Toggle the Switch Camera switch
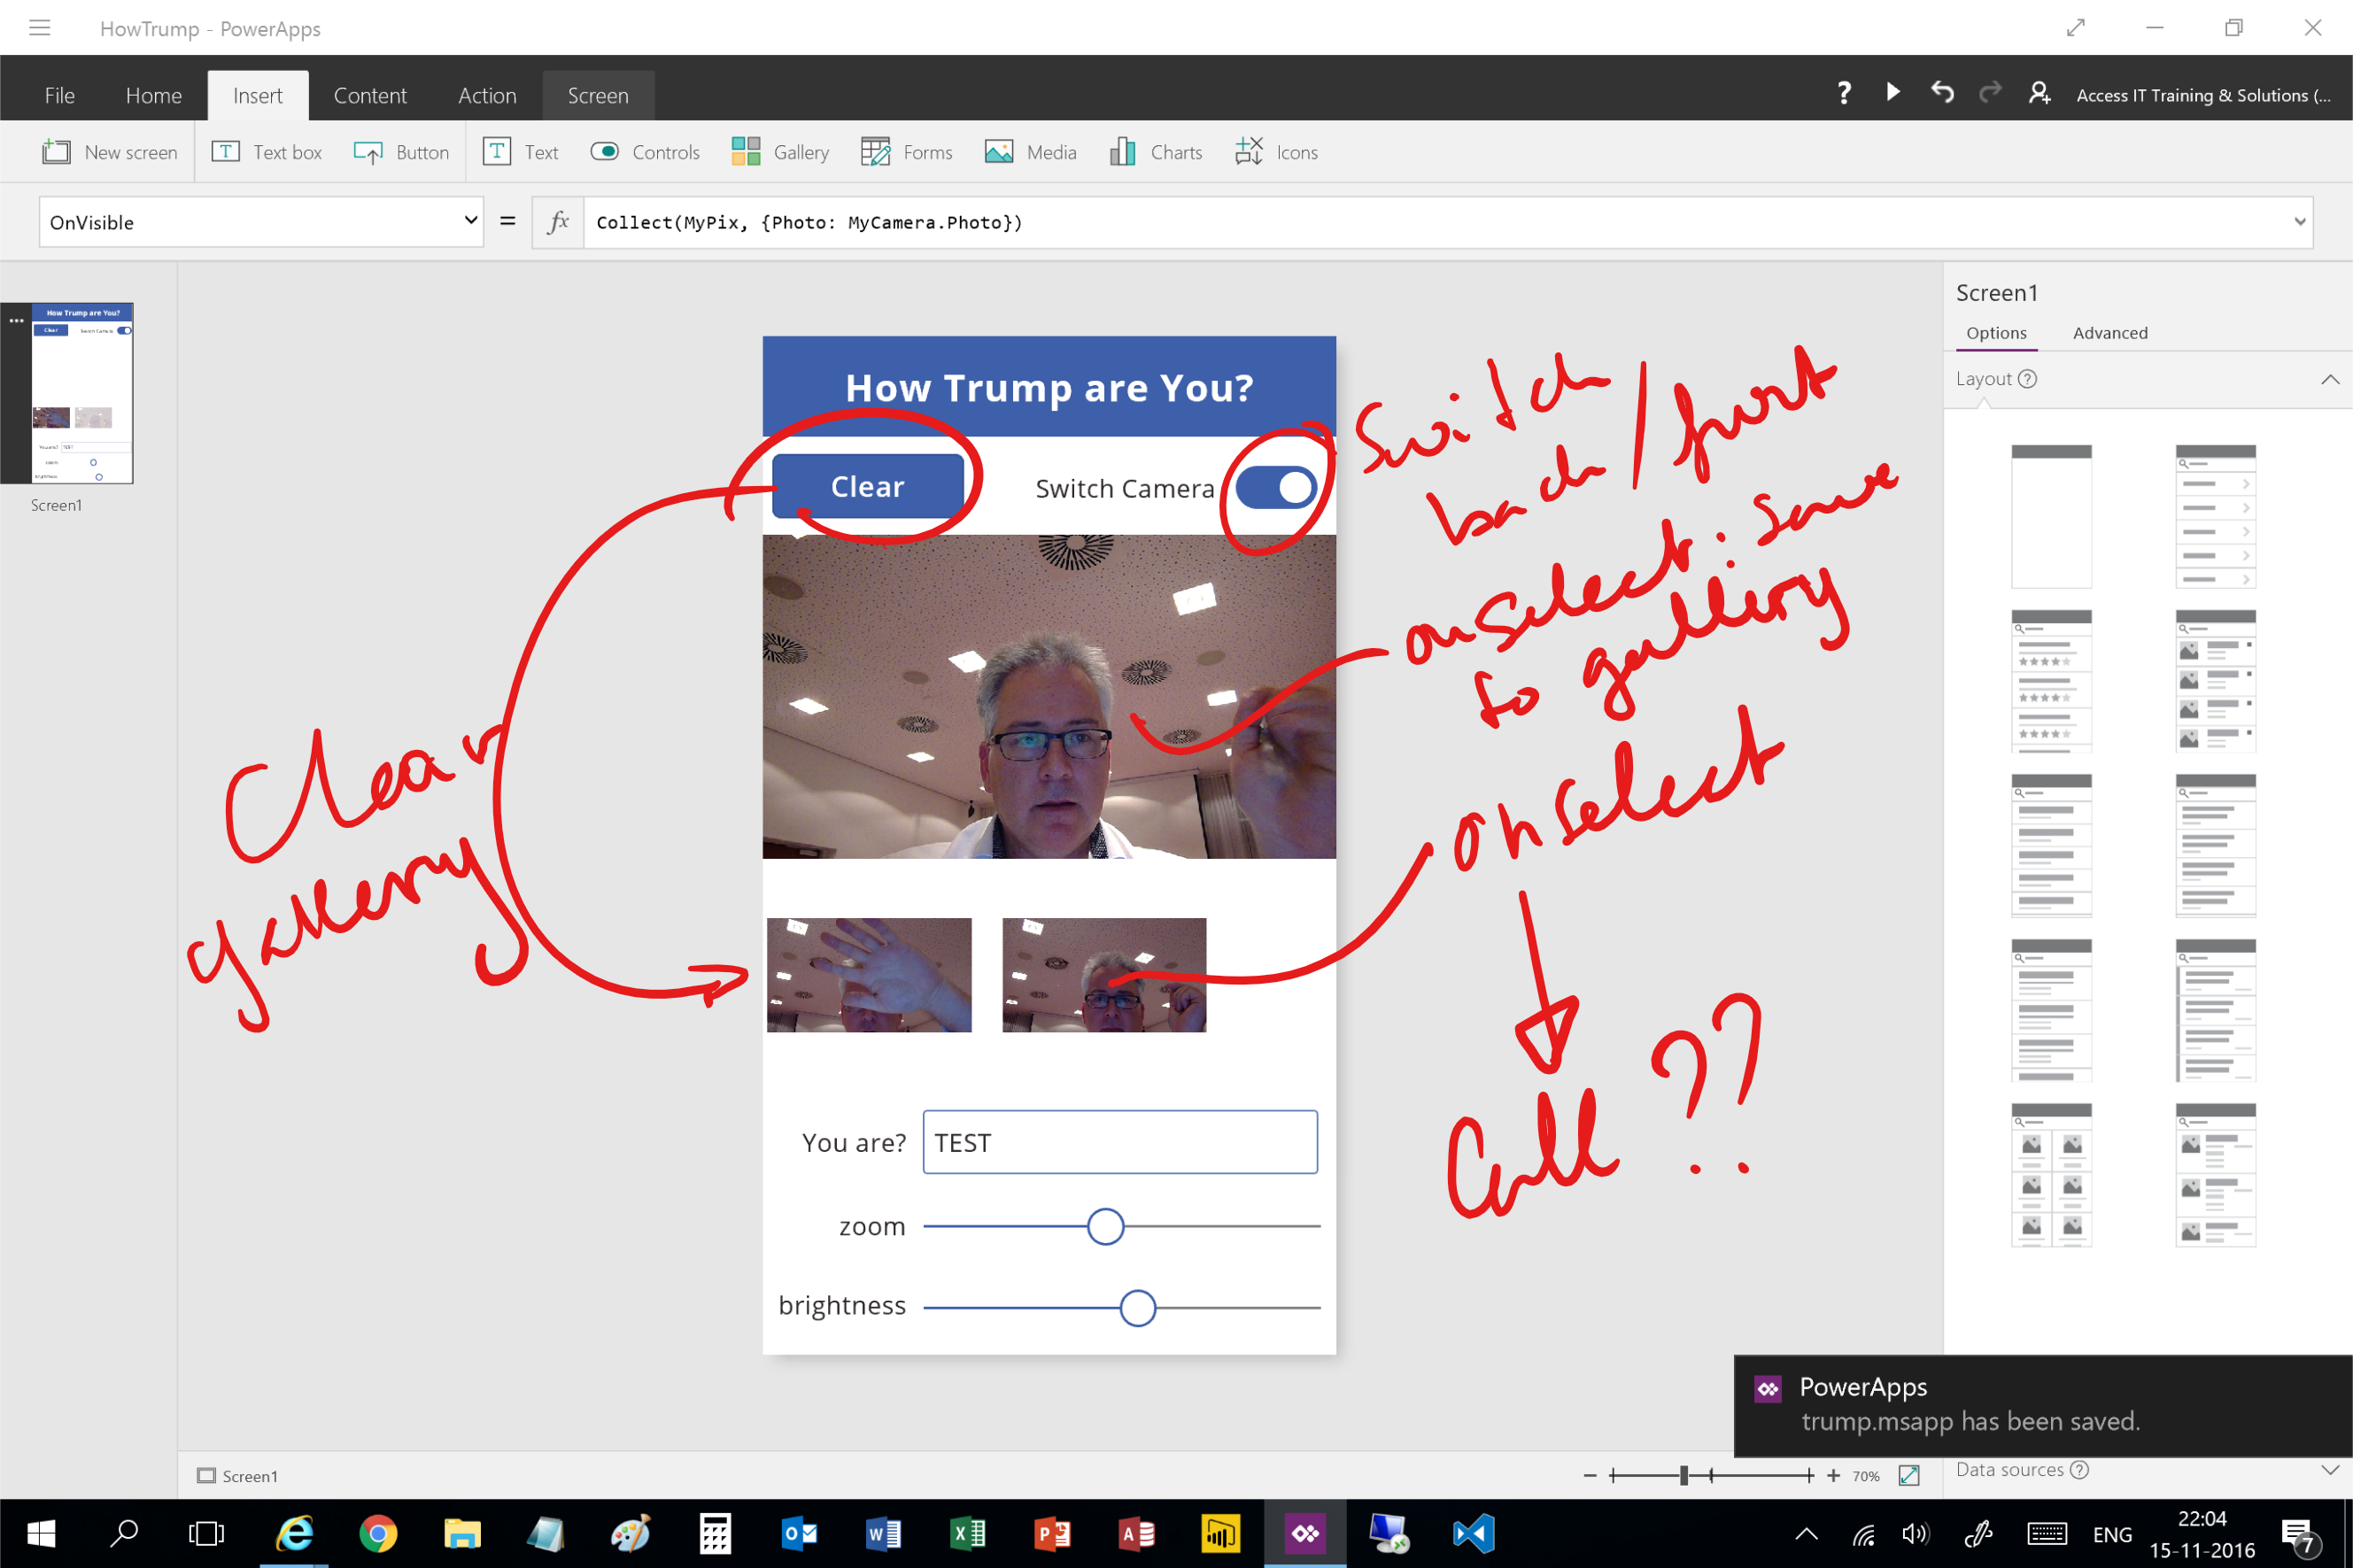This screenshot has height=1568, width=2353. click(x=1276, y=488)
